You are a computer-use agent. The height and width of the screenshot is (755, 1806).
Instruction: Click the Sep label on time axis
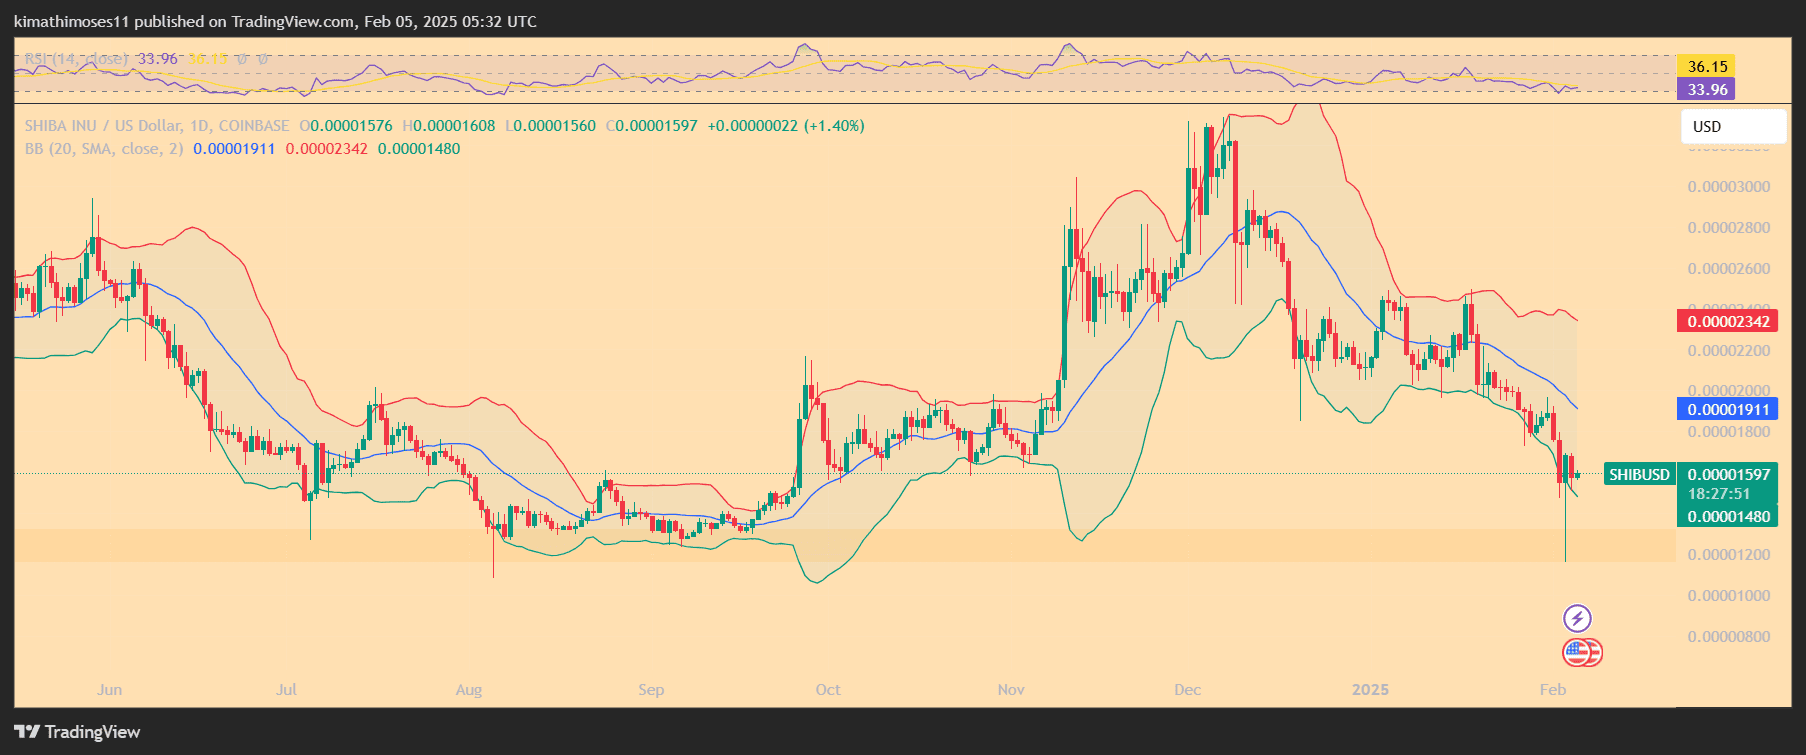pyautogui.click(x=651, y=689)
